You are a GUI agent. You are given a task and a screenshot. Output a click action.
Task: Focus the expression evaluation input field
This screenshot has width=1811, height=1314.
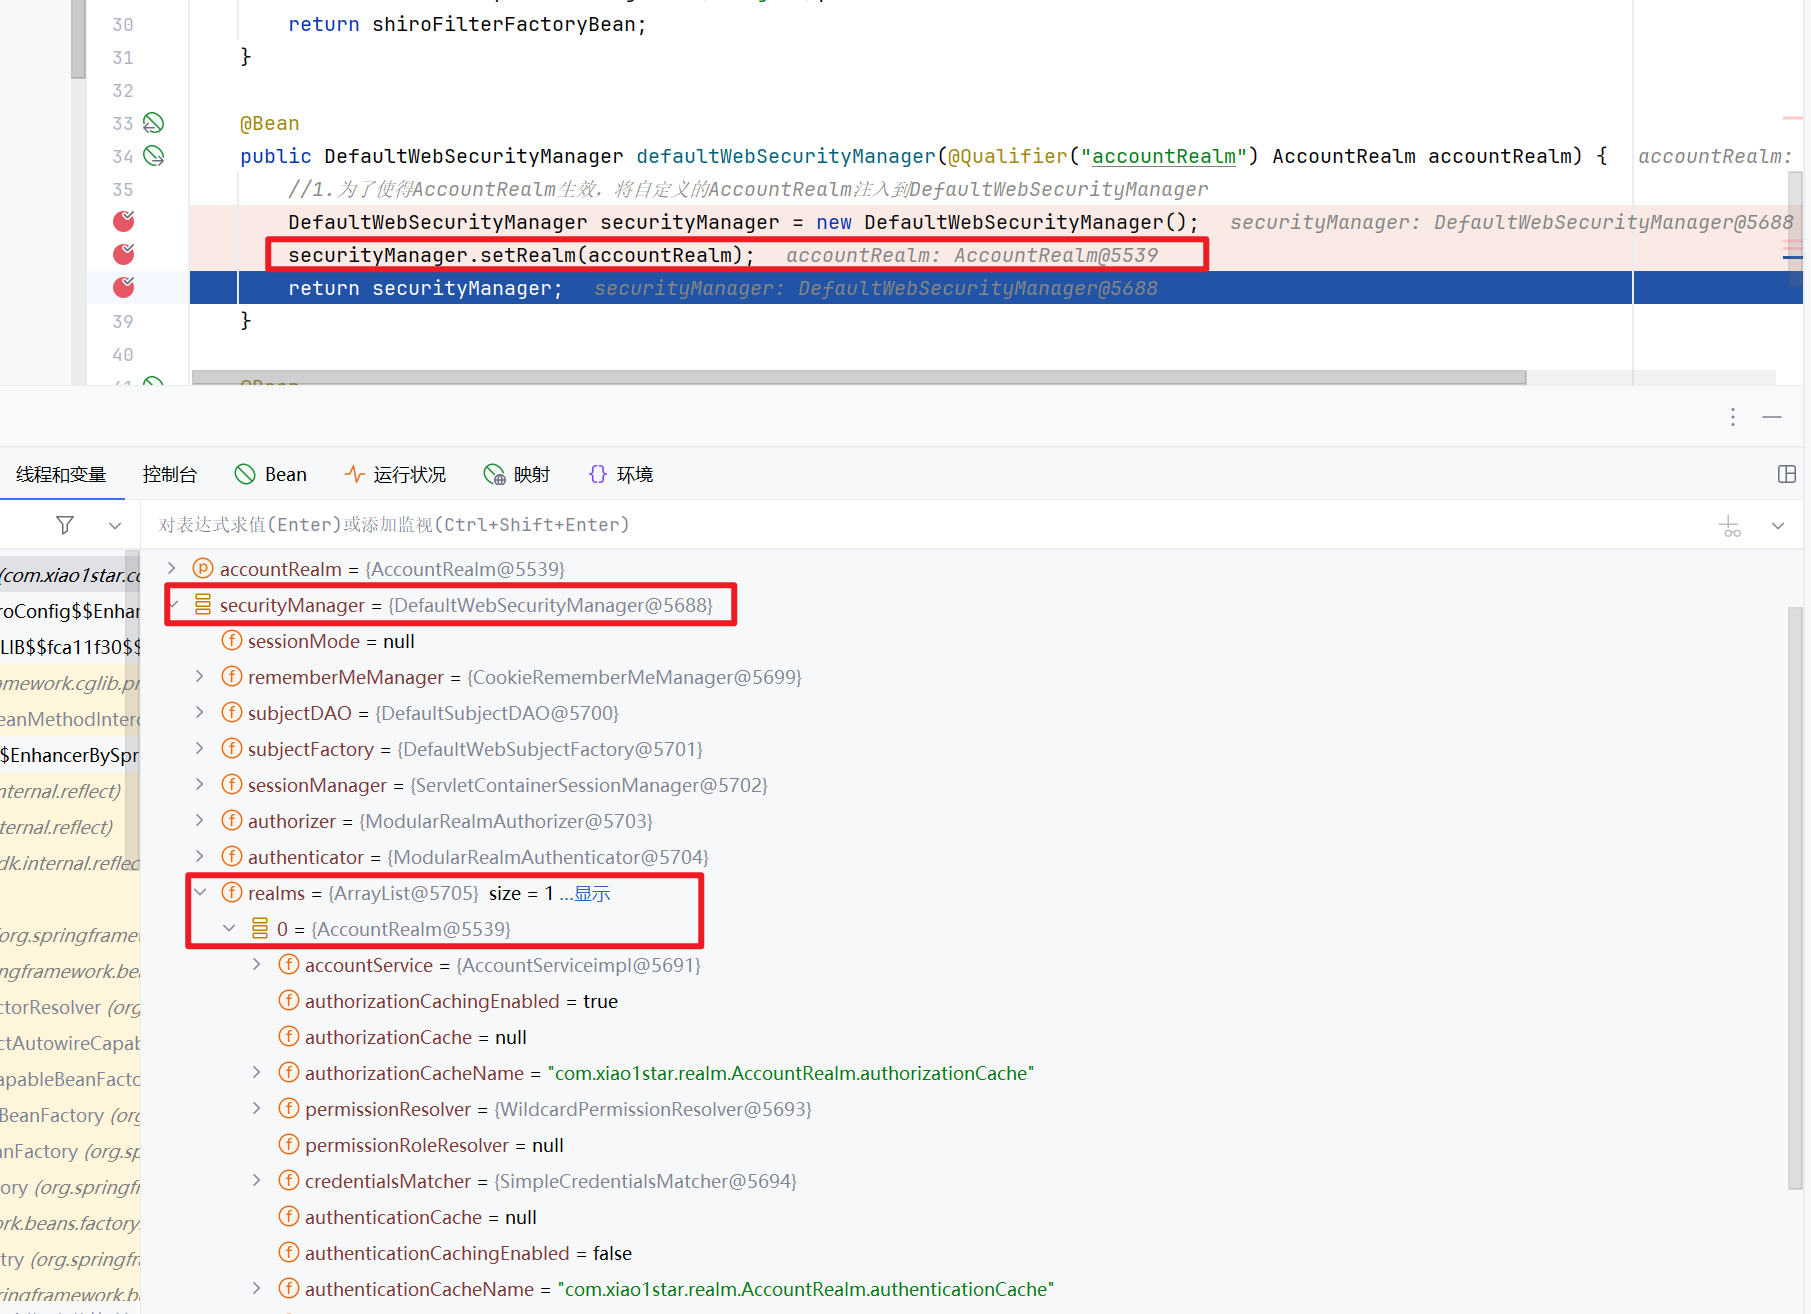pyautogui.click(x=900, y=525)
